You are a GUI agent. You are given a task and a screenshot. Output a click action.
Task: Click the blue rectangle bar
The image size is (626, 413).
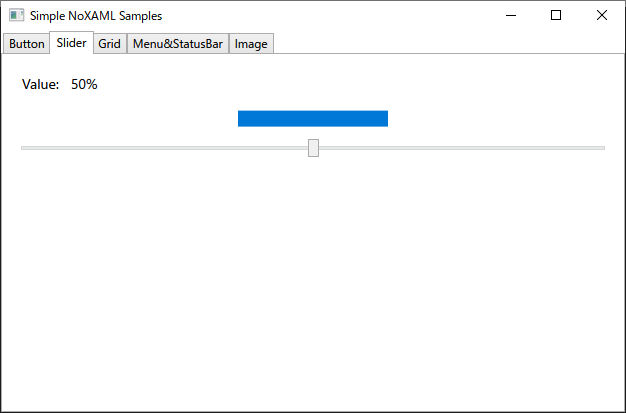(x=313, y=119)
